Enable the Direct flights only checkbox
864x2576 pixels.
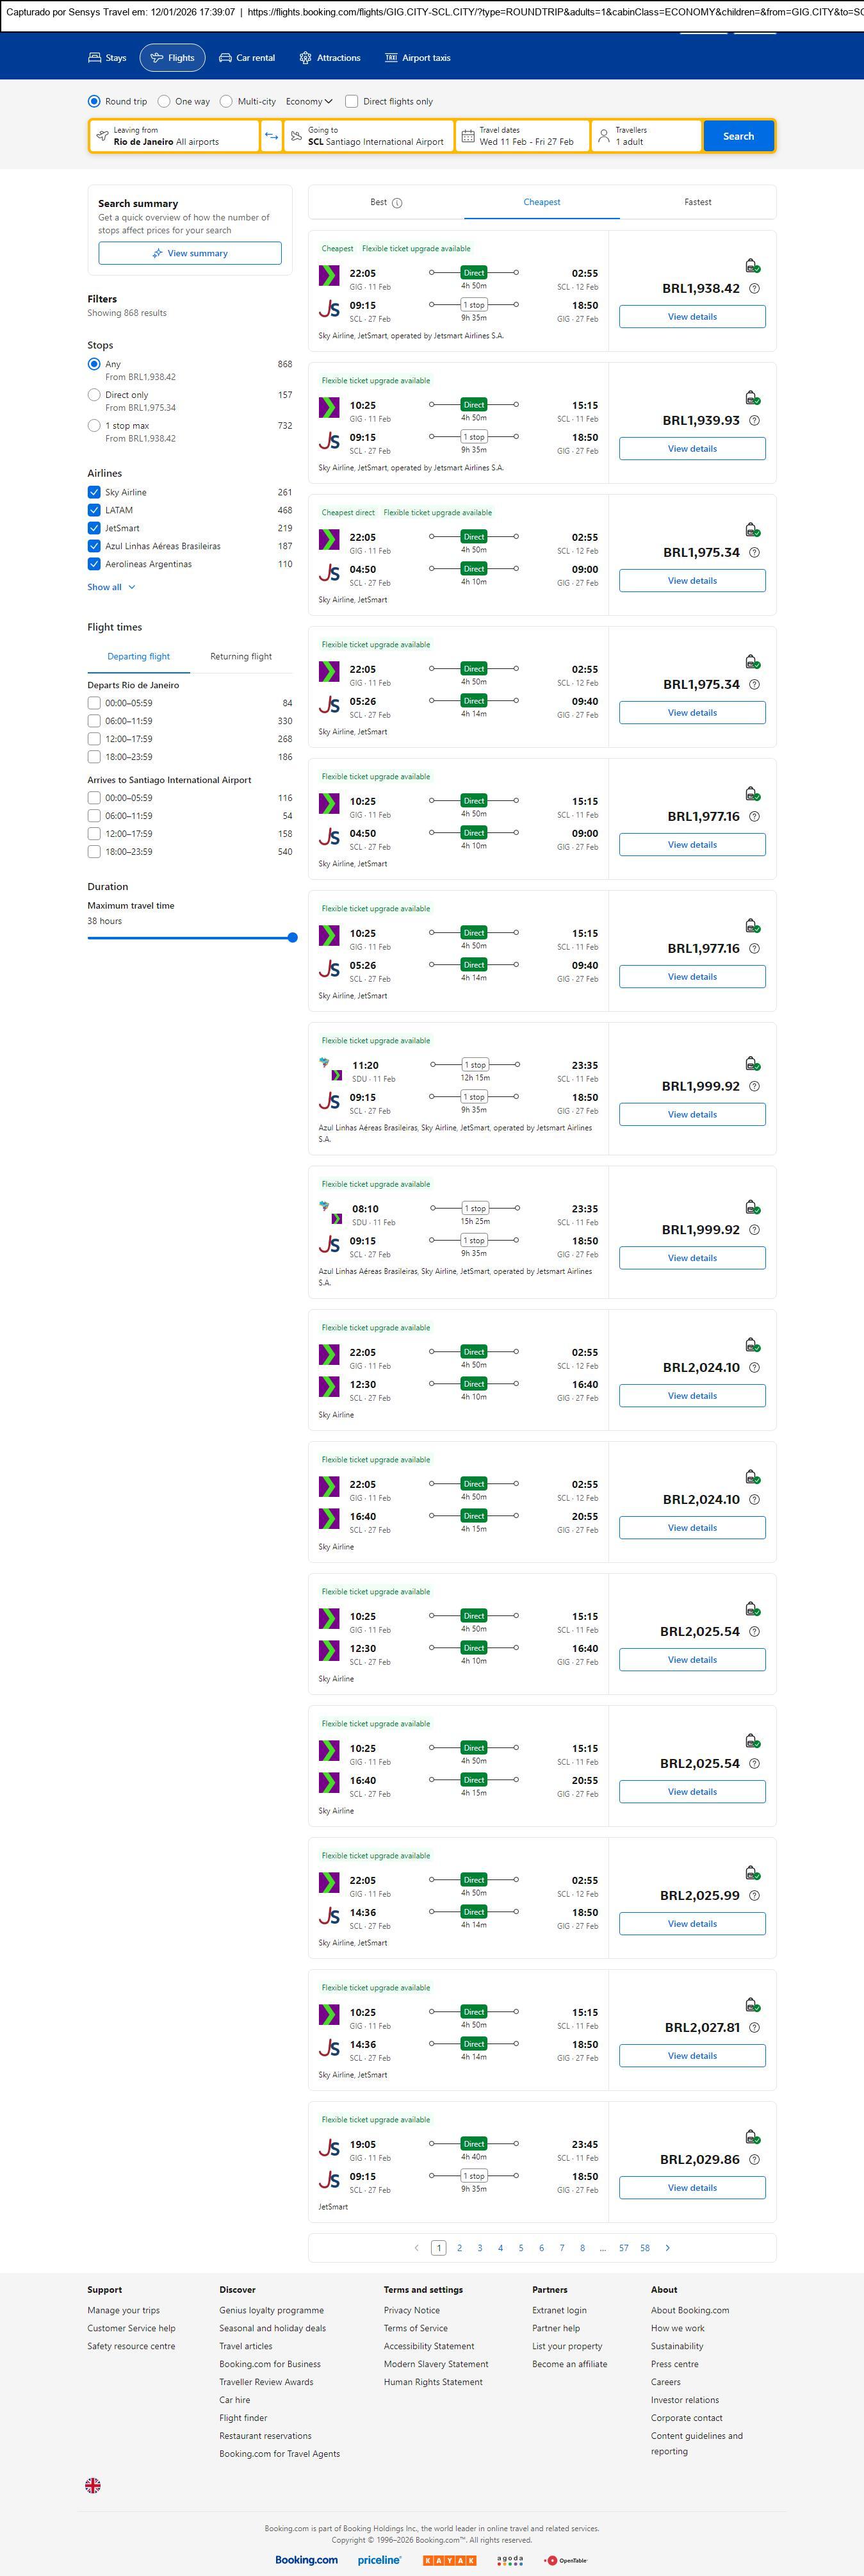click(351, 101)
